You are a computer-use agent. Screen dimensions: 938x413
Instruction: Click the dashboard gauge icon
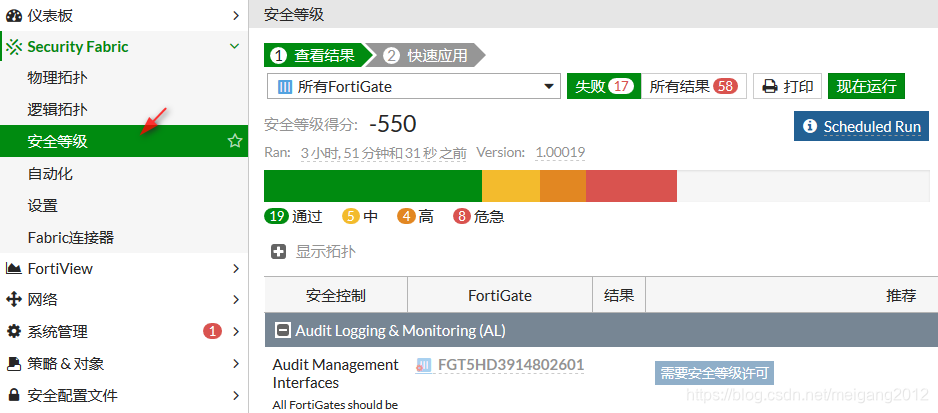pyautogui.click(x=14, y=16)
